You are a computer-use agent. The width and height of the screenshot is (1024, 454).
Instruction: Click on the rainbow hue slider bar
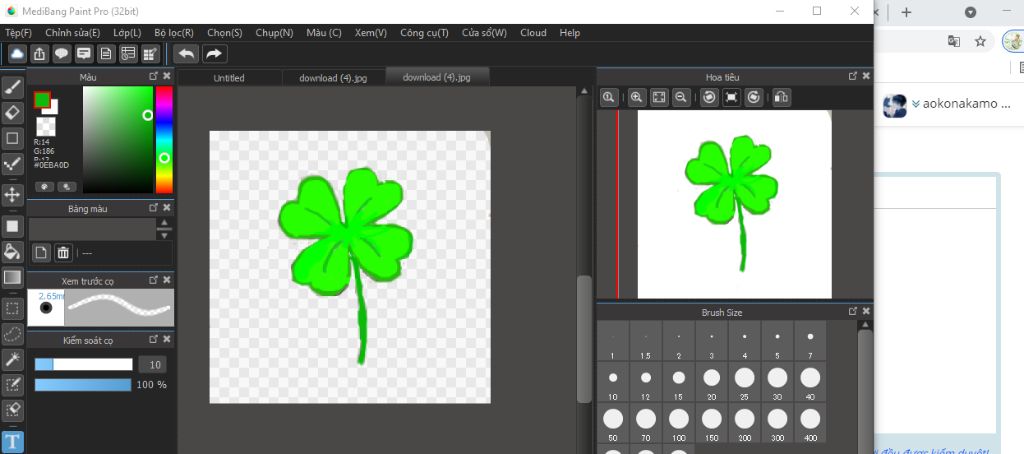[x=164, y=140]
